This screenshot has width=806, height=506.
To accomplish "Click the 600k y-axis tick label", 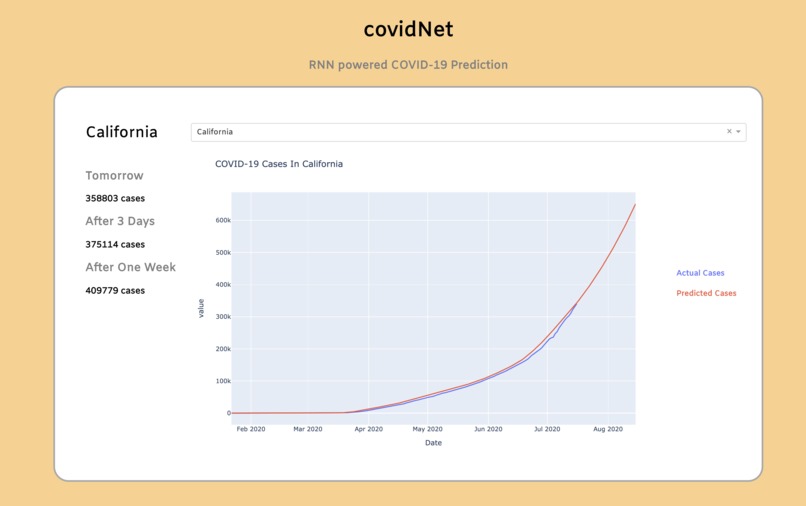I will coord(223,220).
